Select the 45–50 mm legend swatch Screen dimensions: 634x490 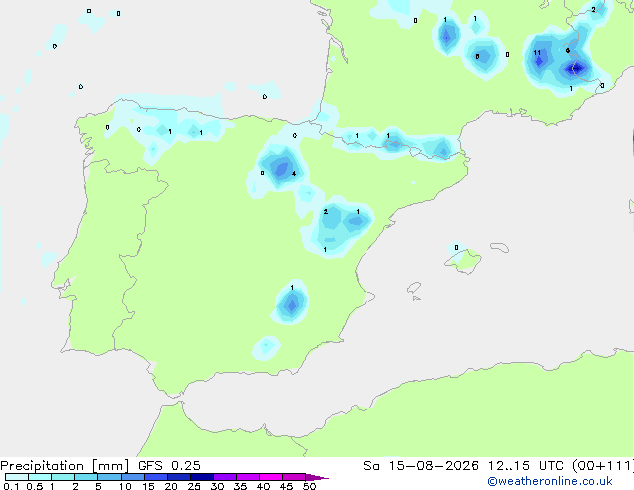point(294,477)
